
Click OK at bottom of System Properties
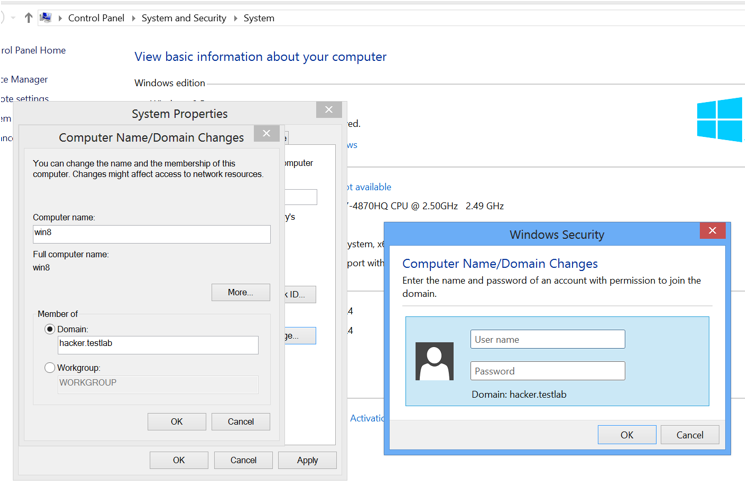[179, 460]
